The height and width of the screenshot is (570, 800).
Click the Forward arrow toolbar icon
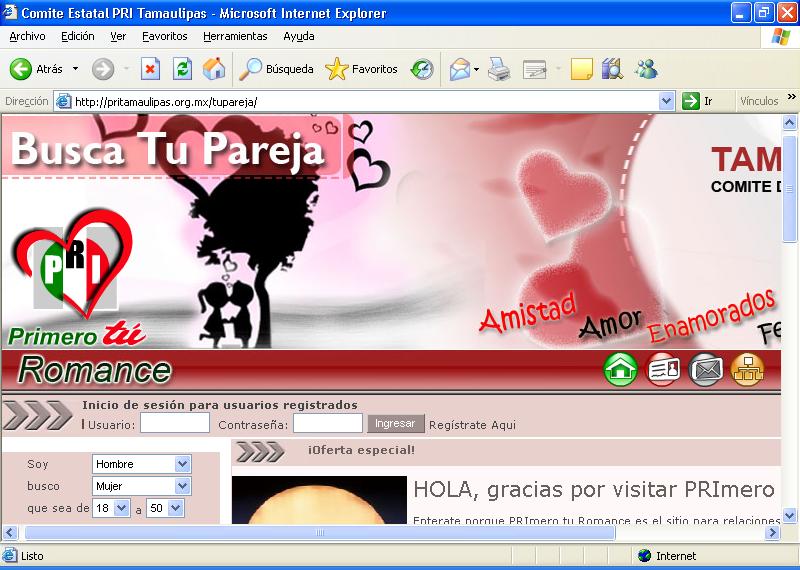[x=103, y=69]
